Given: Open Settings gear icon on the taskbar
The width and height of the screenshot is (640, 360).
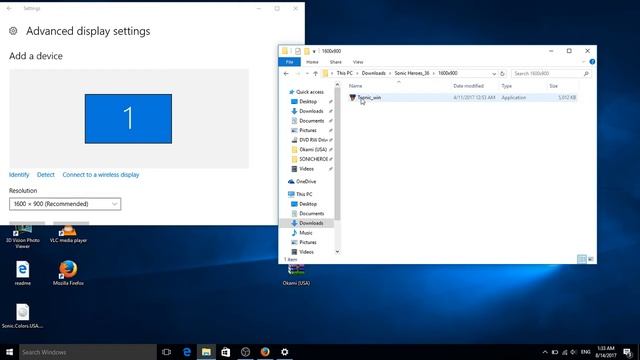Looking at the screenshot, I should pos(284,352).
